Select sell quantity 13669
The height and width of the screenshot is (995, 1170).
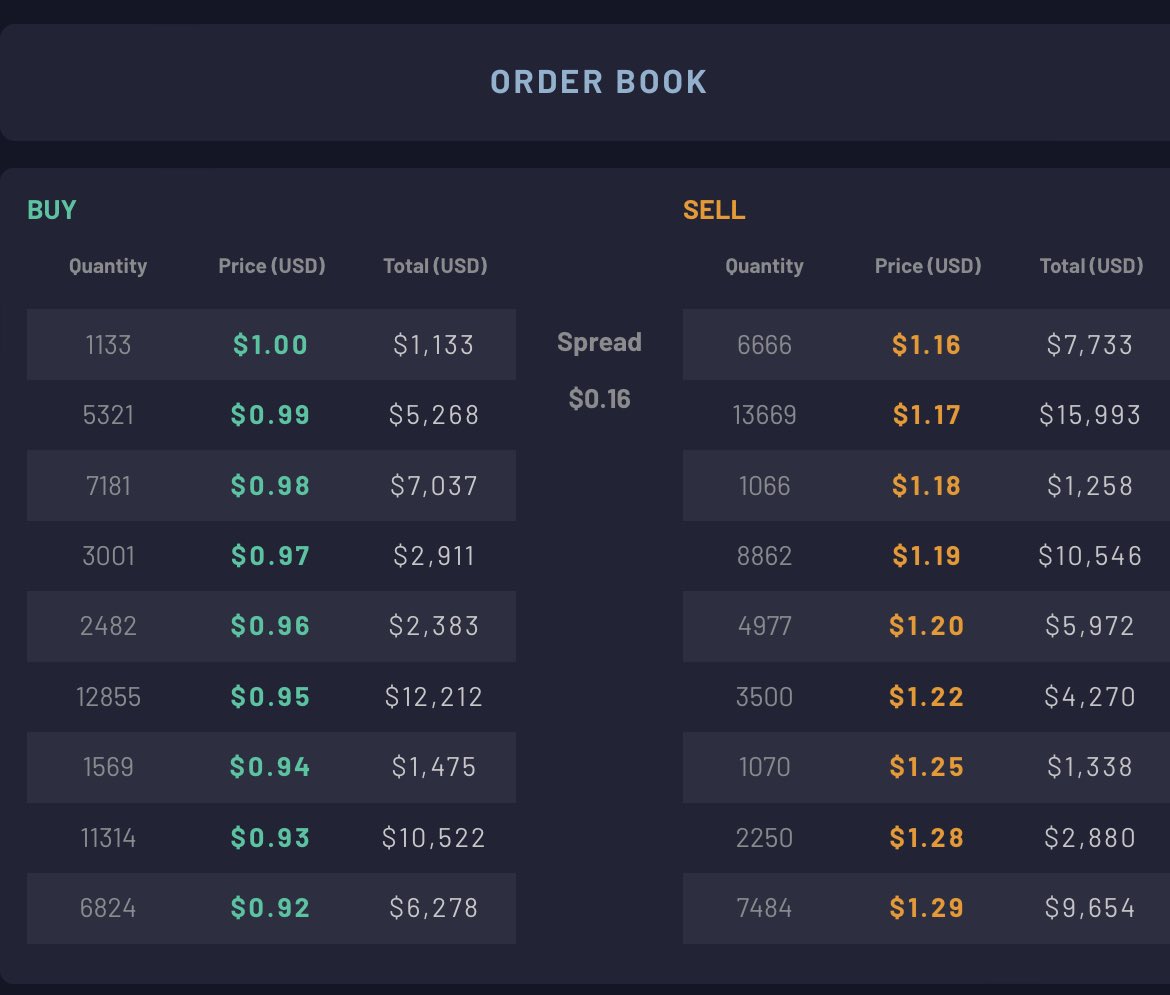pos(764,415)
